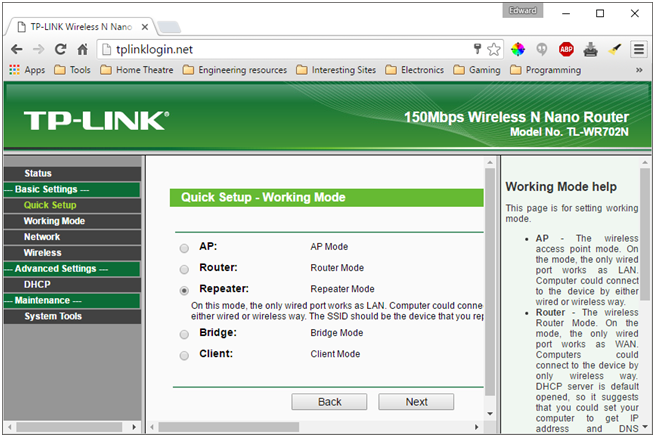Open the Chrome hamburger menu

pos(639,49)
